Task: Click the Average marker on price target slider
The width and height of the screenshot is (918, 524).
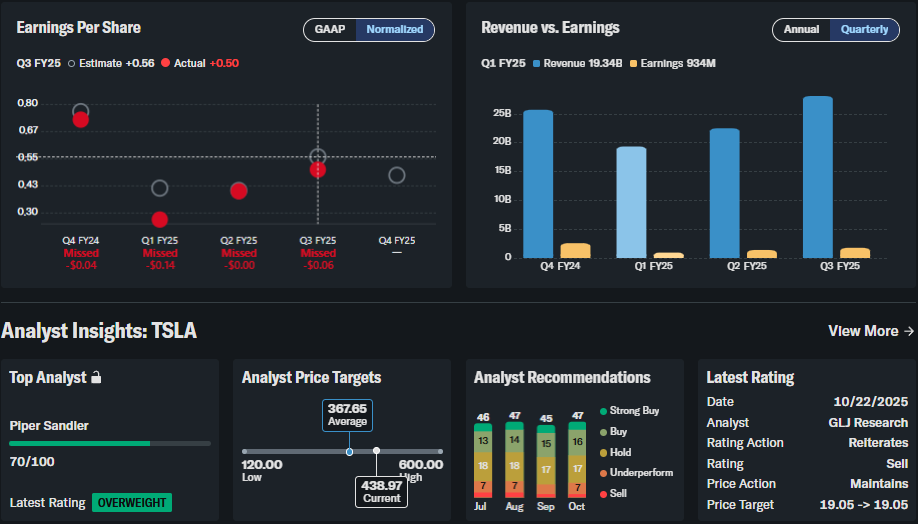Action: 349,452
